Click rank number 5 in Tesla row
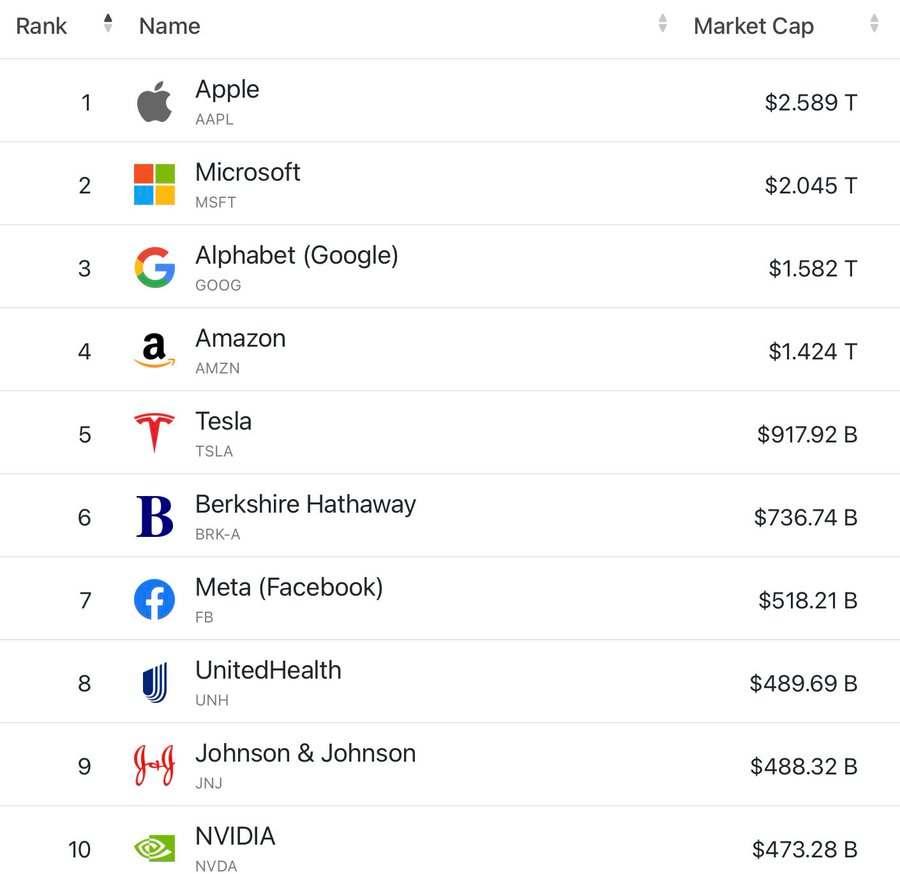900x874 pixels. click(85, 434)
